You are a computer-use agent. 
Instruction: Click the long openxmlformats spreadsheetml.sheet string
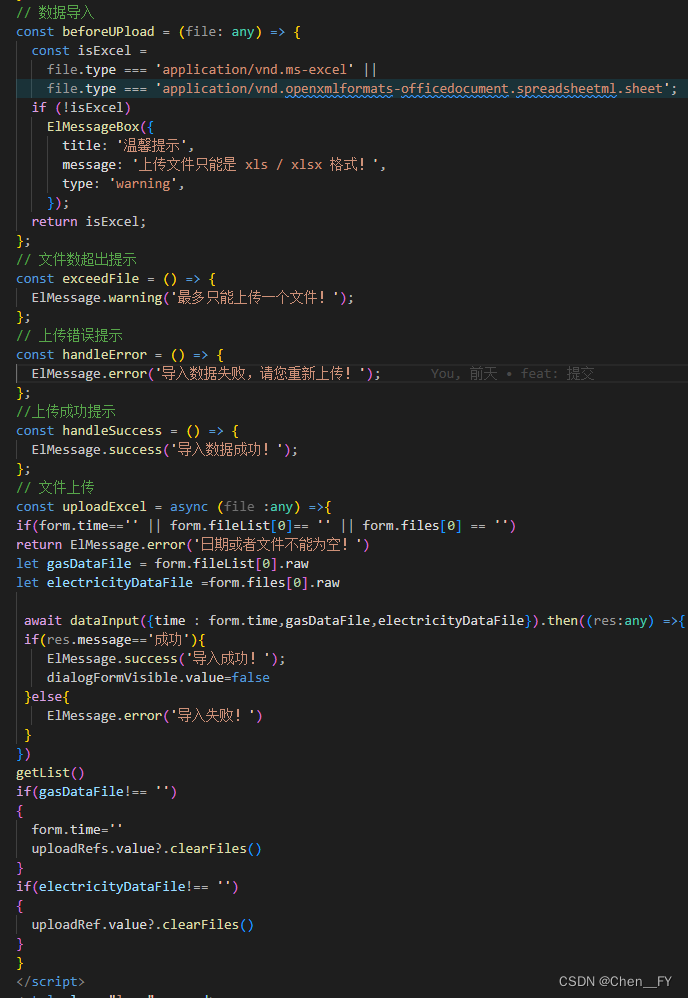(x=412, y=88)
